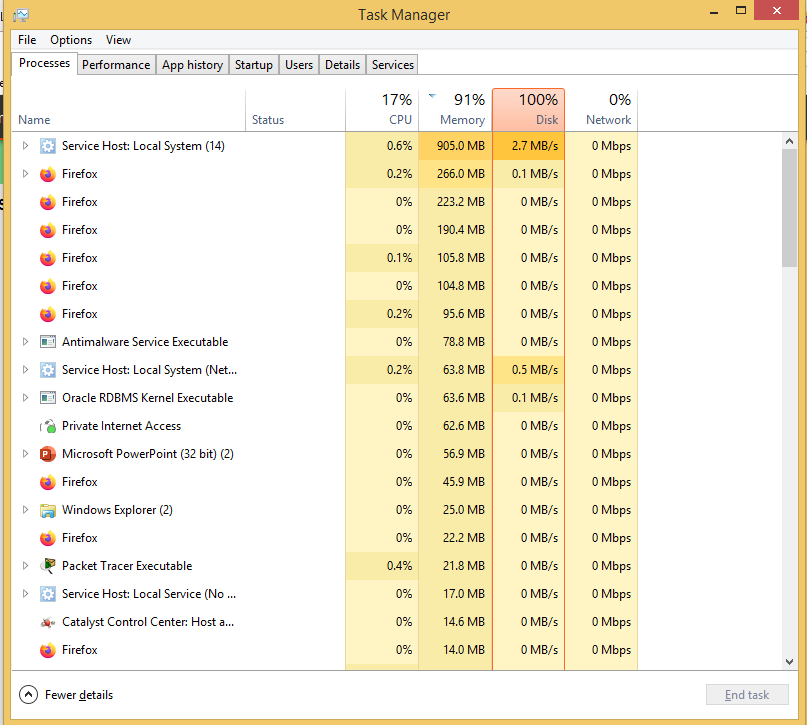Click the scrollbar up arrow
Image resolution: width=807 pixels, height=725 pixels.
790,140
